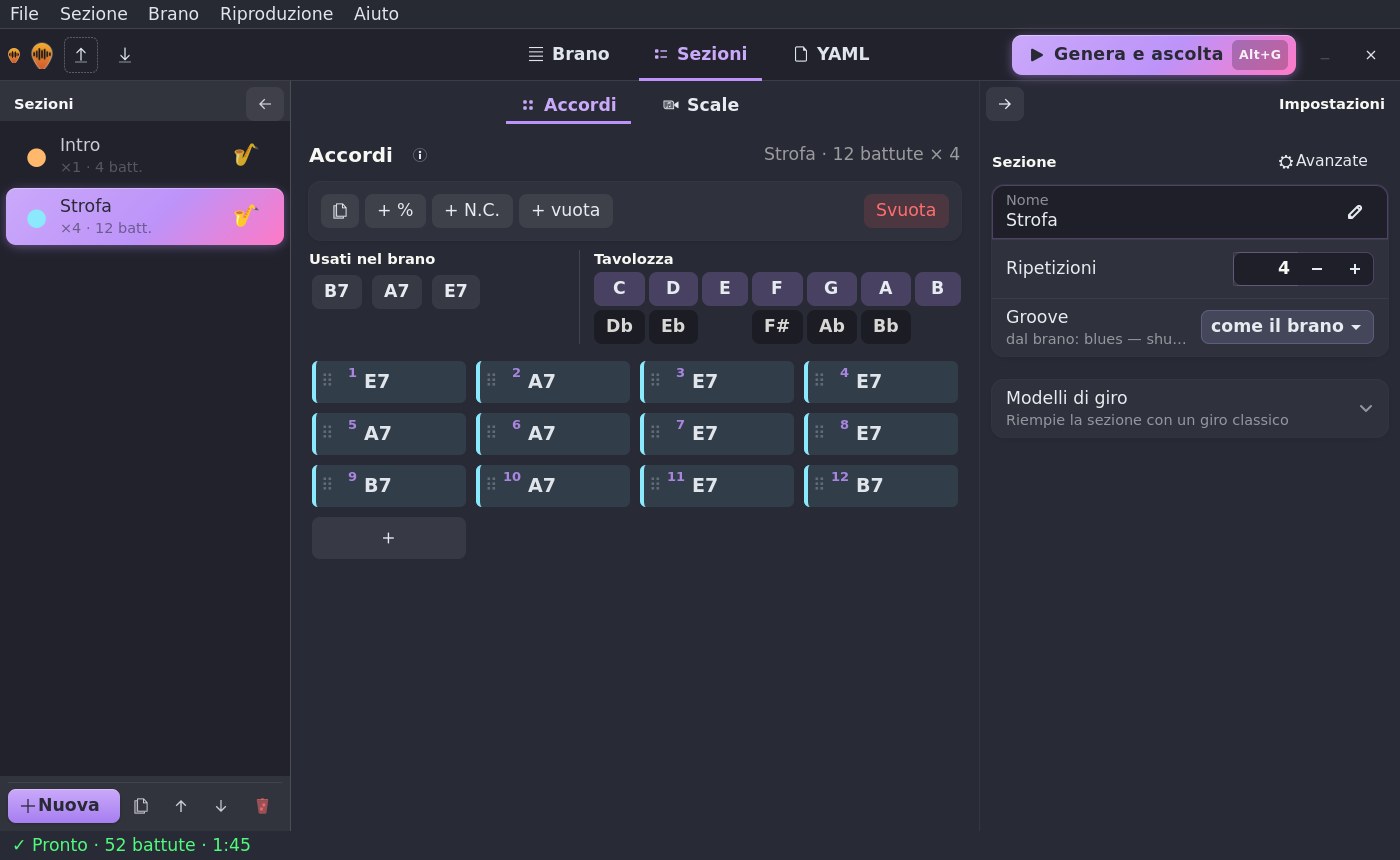The height and width of the screenshot is (860, 1400).
Task: Collapse the Impostazioni panel with right arrow
Action: click(1005, 104)
